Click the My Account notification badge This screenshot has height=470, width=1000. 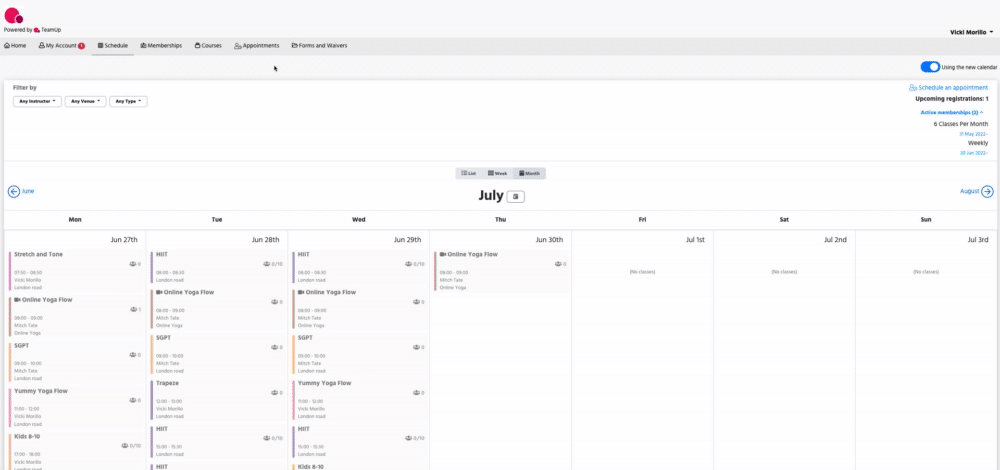coord(81,45)
